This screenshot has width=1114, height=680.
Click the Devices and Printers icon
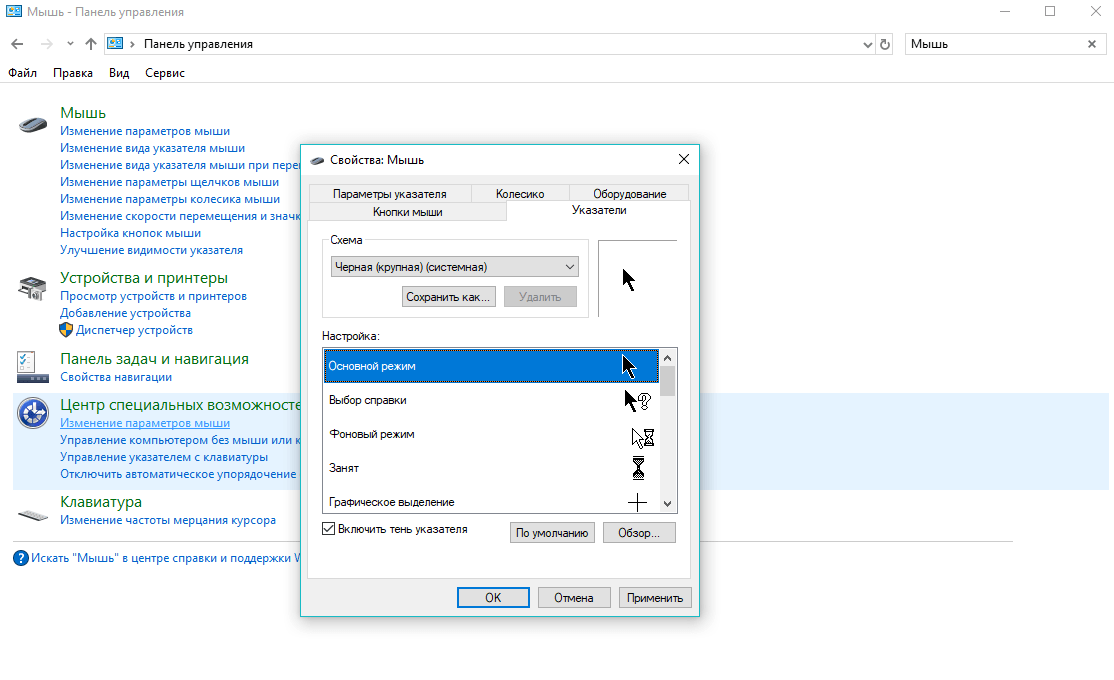click(33, 288)
